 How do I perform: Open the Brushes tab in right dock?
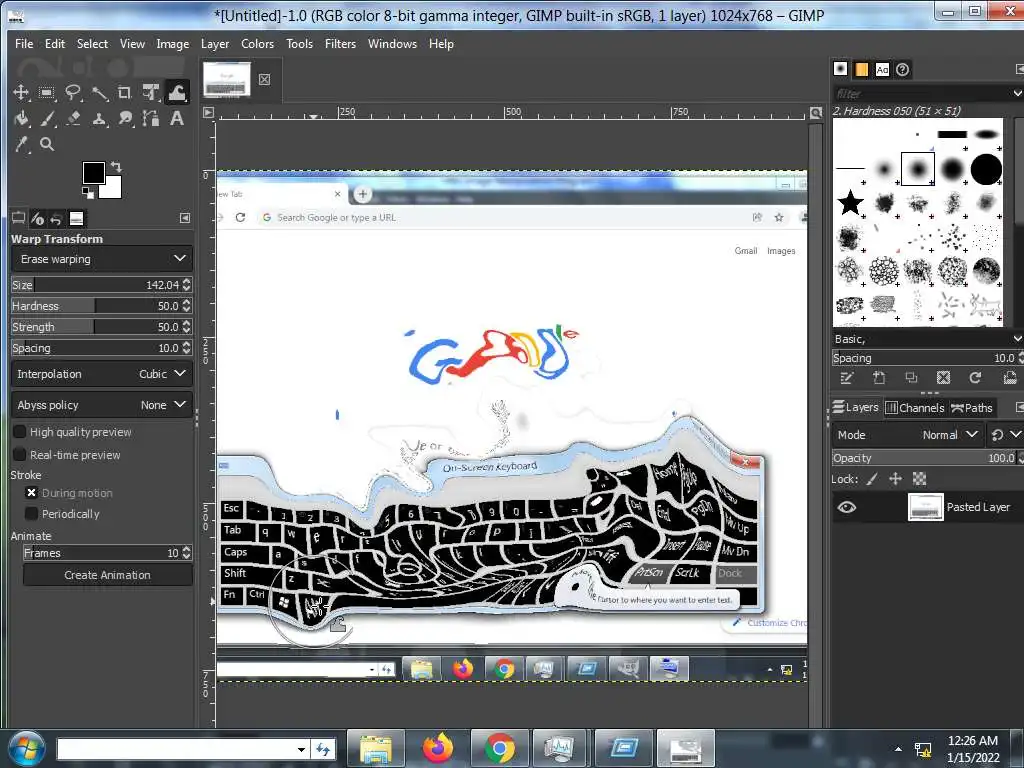(x=840, y=69)
